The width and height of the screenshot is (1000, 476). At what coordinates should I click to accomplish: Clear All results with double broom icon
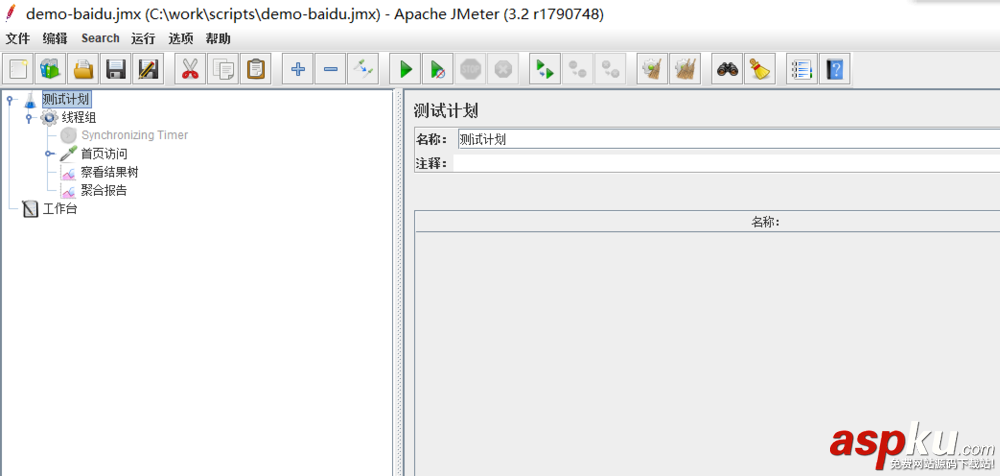686,68
